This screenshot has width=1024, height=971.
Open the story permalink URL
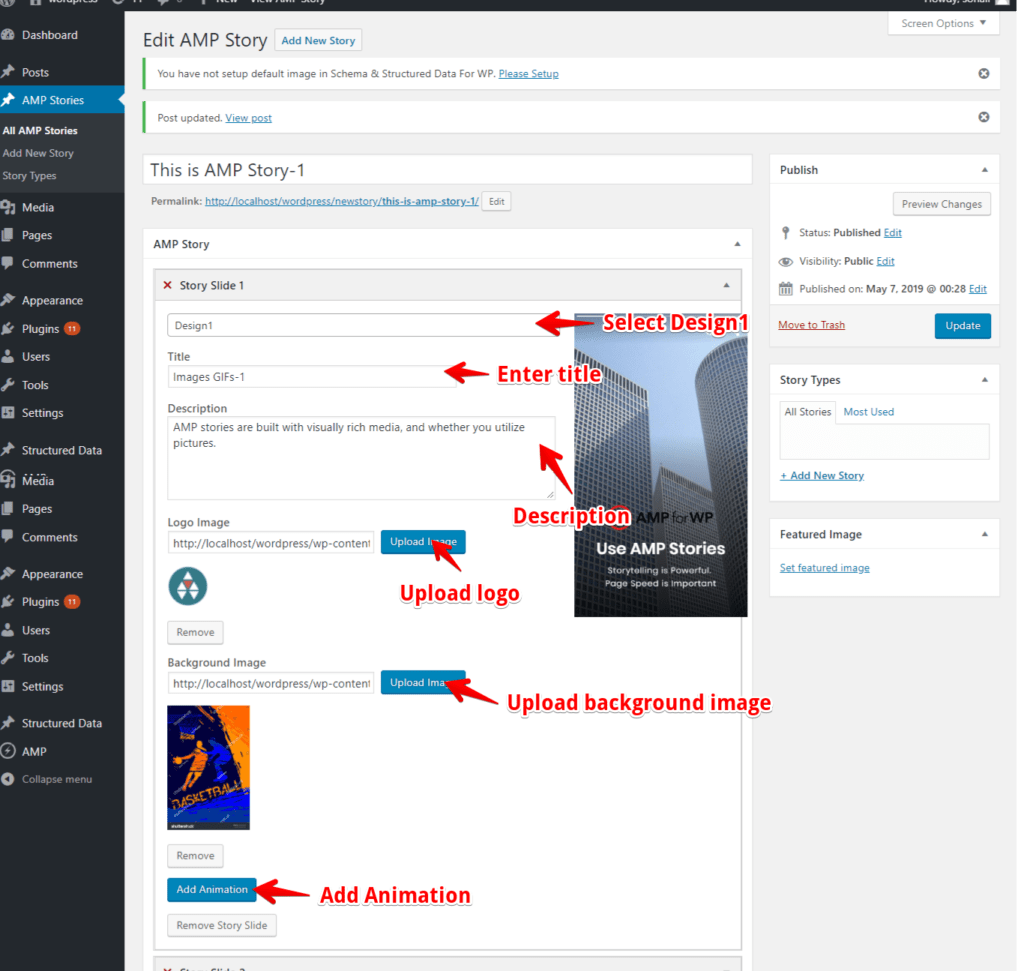pos(342,201)
